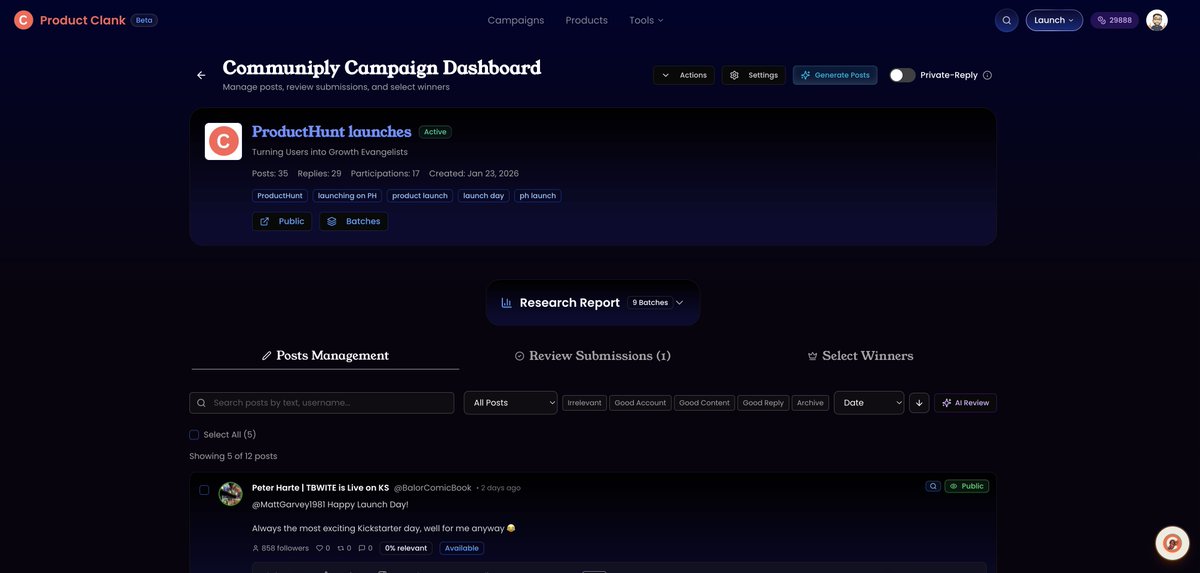Viewport: 1200px width, 573px height.
Task: Click the retweet icon on Peter Harte's post
Action: tap(341, 548)
